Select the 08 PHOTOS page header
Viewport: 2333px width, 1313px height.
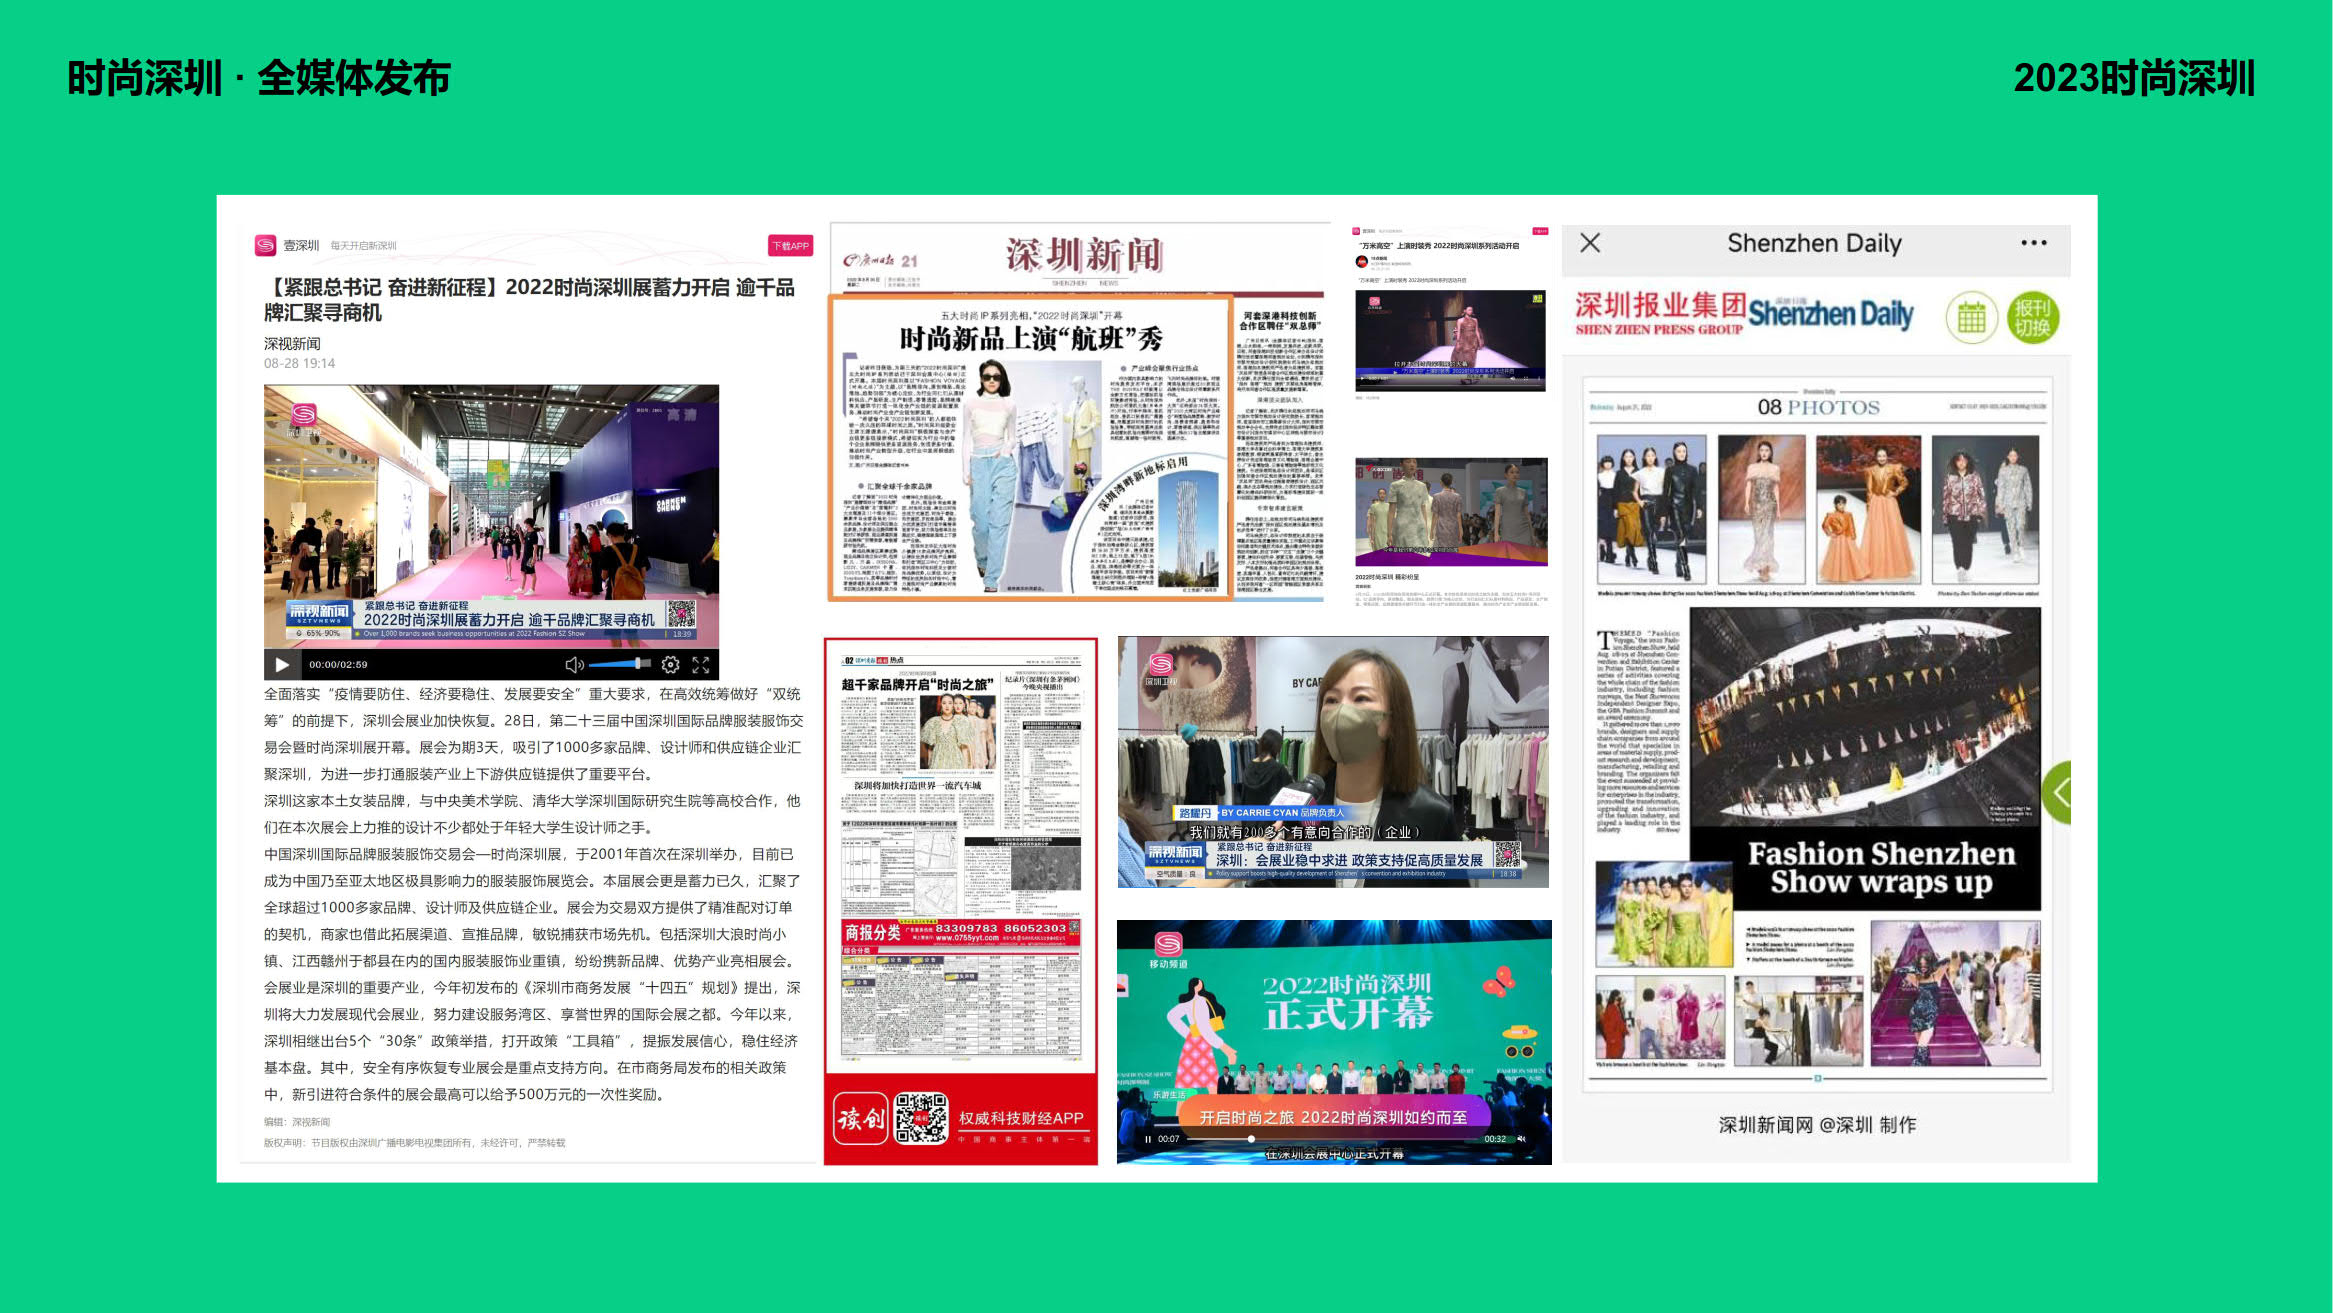point(1818,407)
